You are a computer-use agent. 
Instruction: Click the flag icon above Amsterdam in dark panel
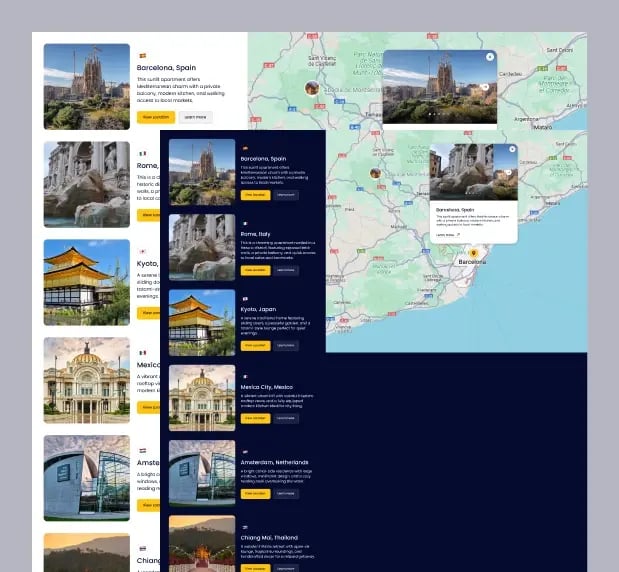point(245,452)
